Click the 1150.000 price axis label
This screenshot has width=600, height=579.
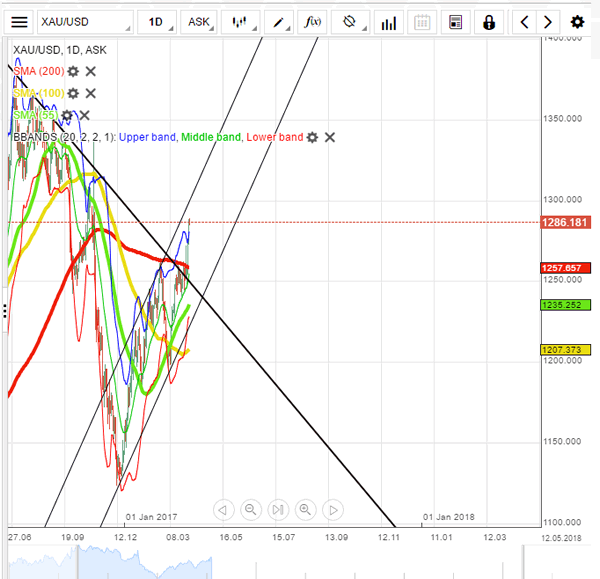tap(562, 442)
